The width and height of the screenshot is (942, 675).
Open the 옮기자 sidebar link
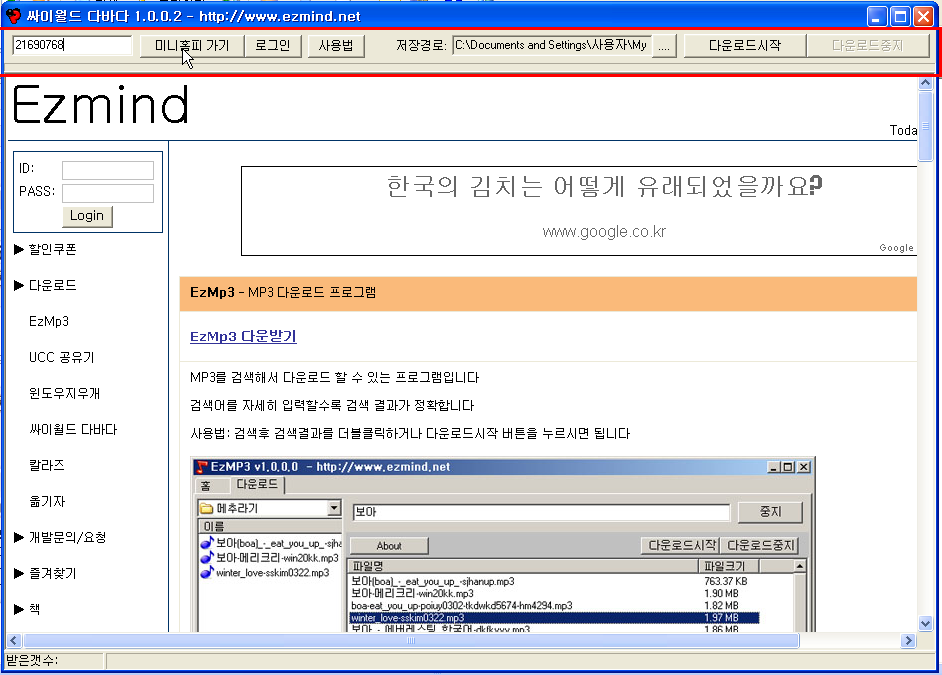point(47,501)
